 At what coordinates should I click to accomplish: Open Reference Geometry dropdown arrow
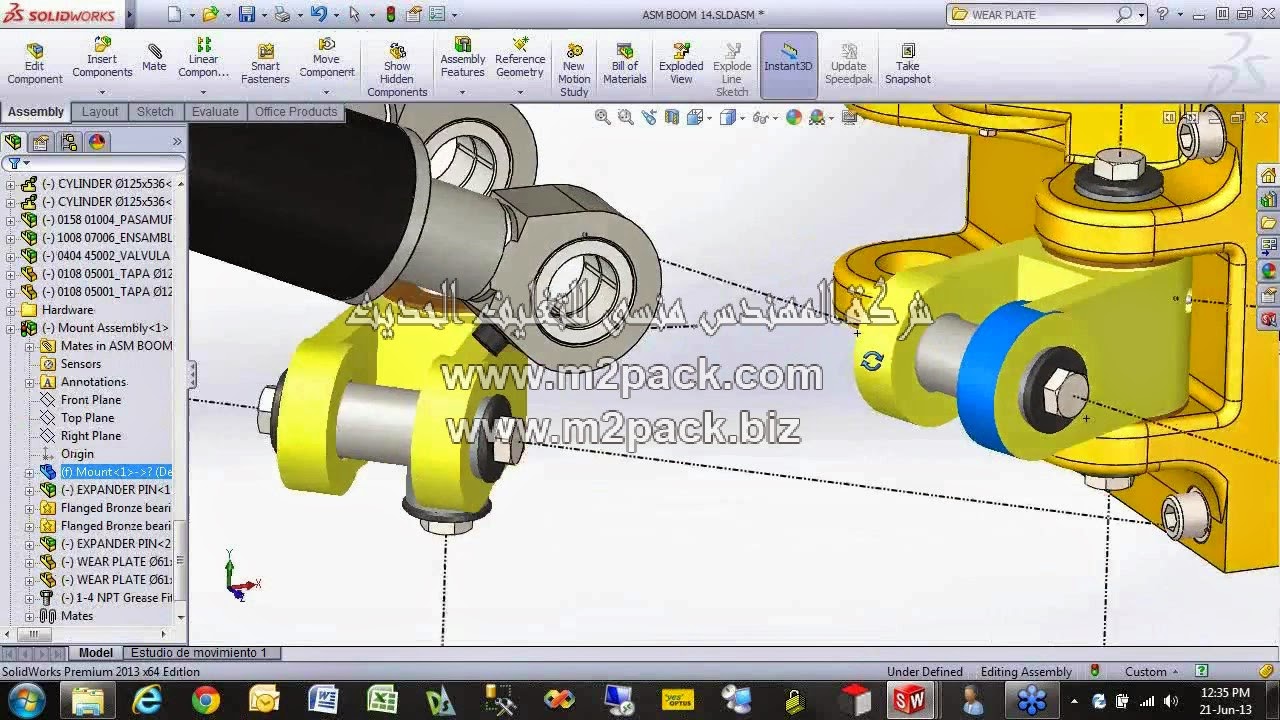[x=520, y=91]
